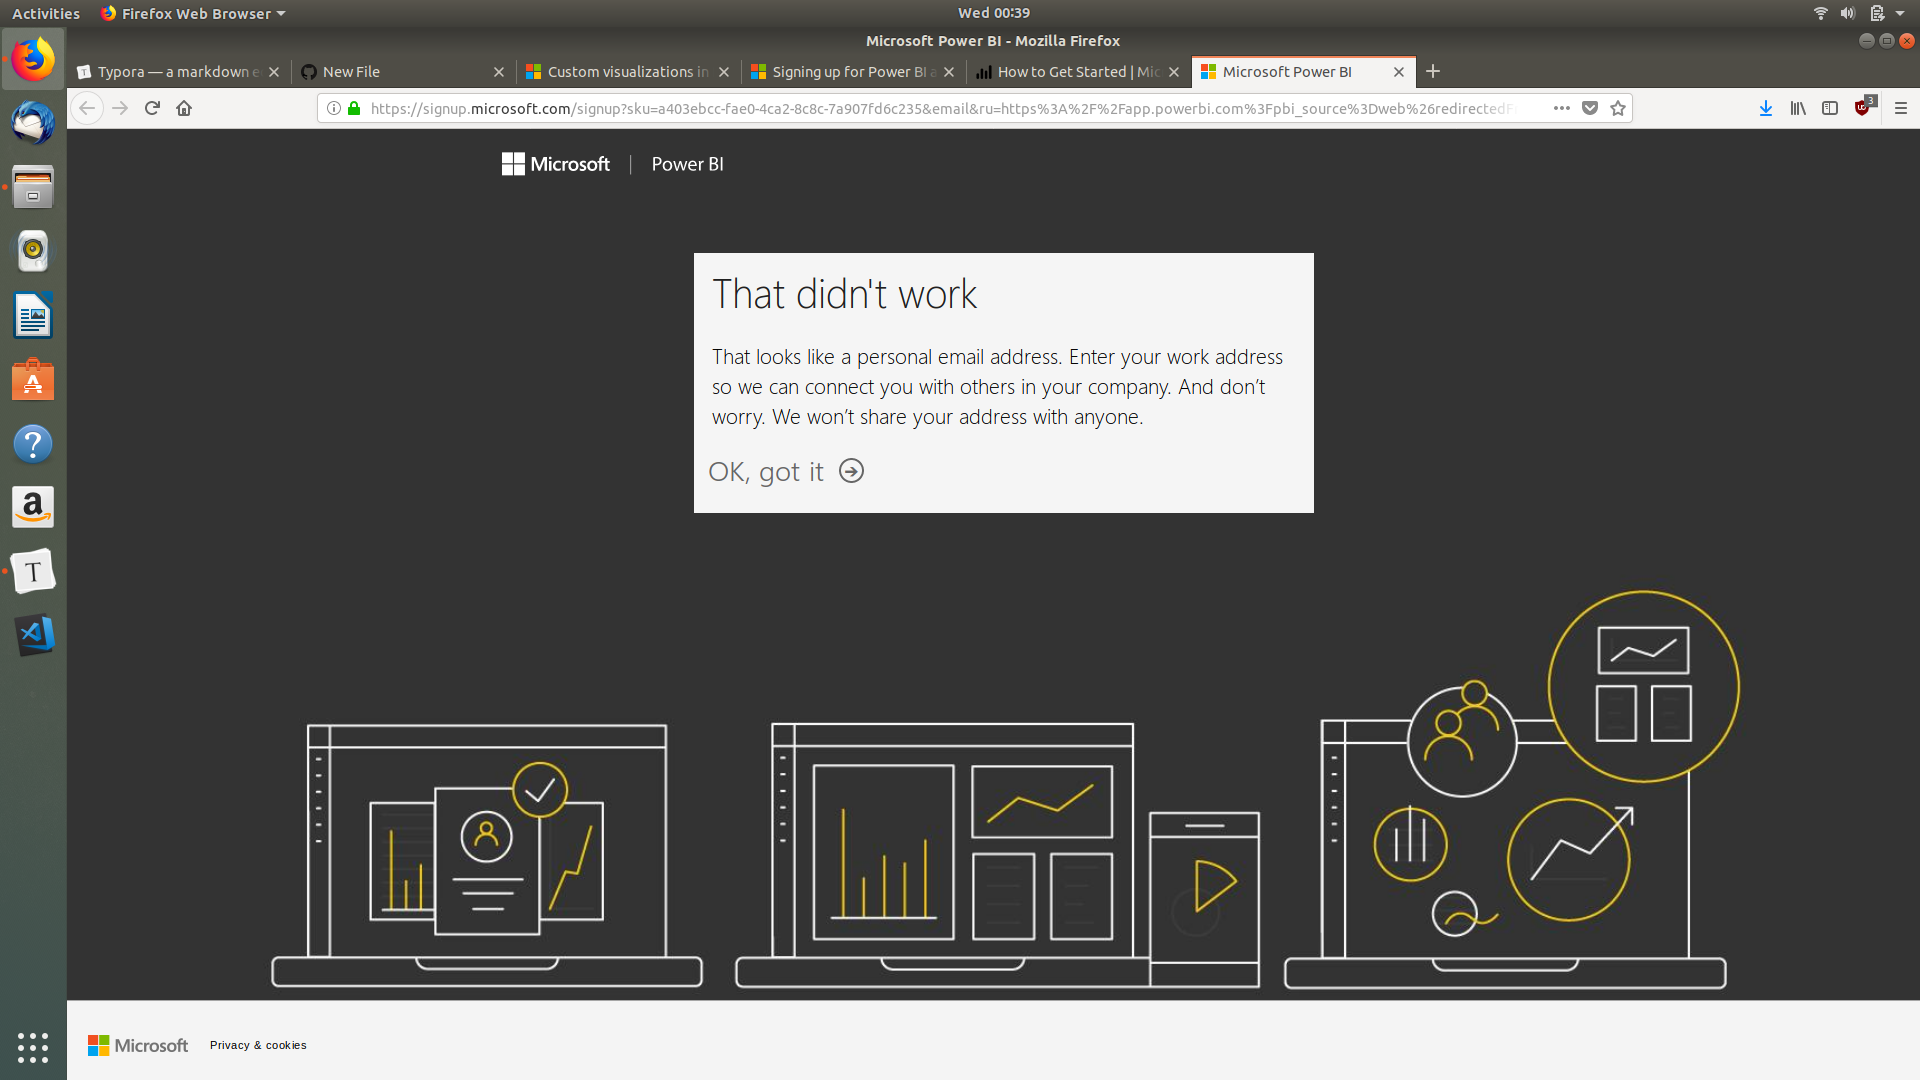Open the Firefox hamburger menu
This screenshot has width=1920, height=1080.
(x=1901, y=108)
